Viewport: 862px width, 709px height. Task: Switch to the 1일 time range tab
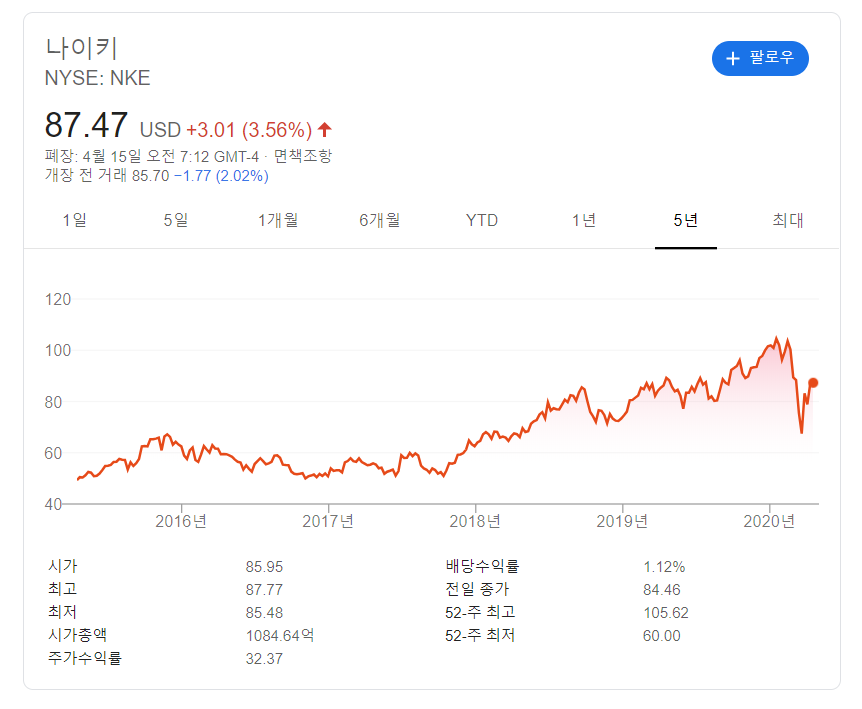(x=73, y=221)
